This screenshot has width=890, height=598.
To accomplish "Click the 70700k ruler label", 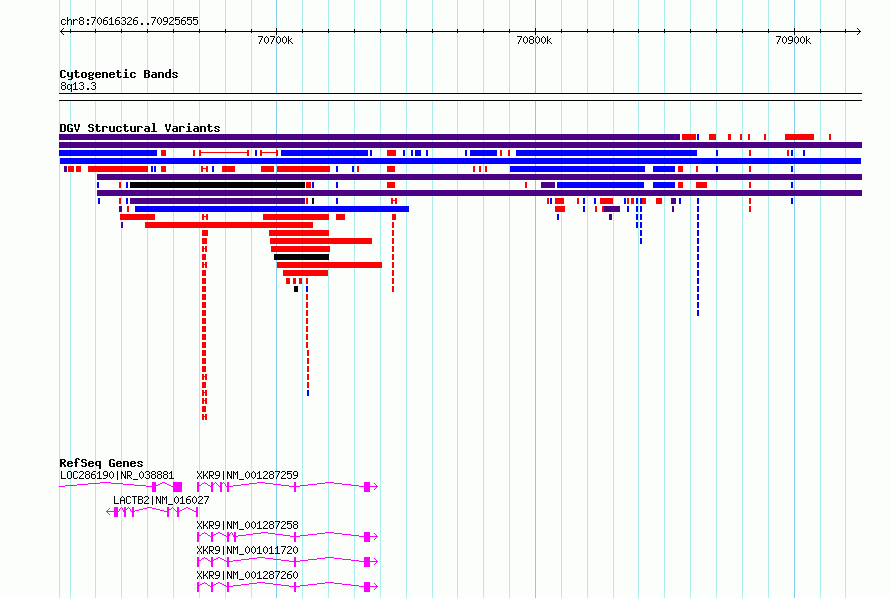I will pos(275,40).
